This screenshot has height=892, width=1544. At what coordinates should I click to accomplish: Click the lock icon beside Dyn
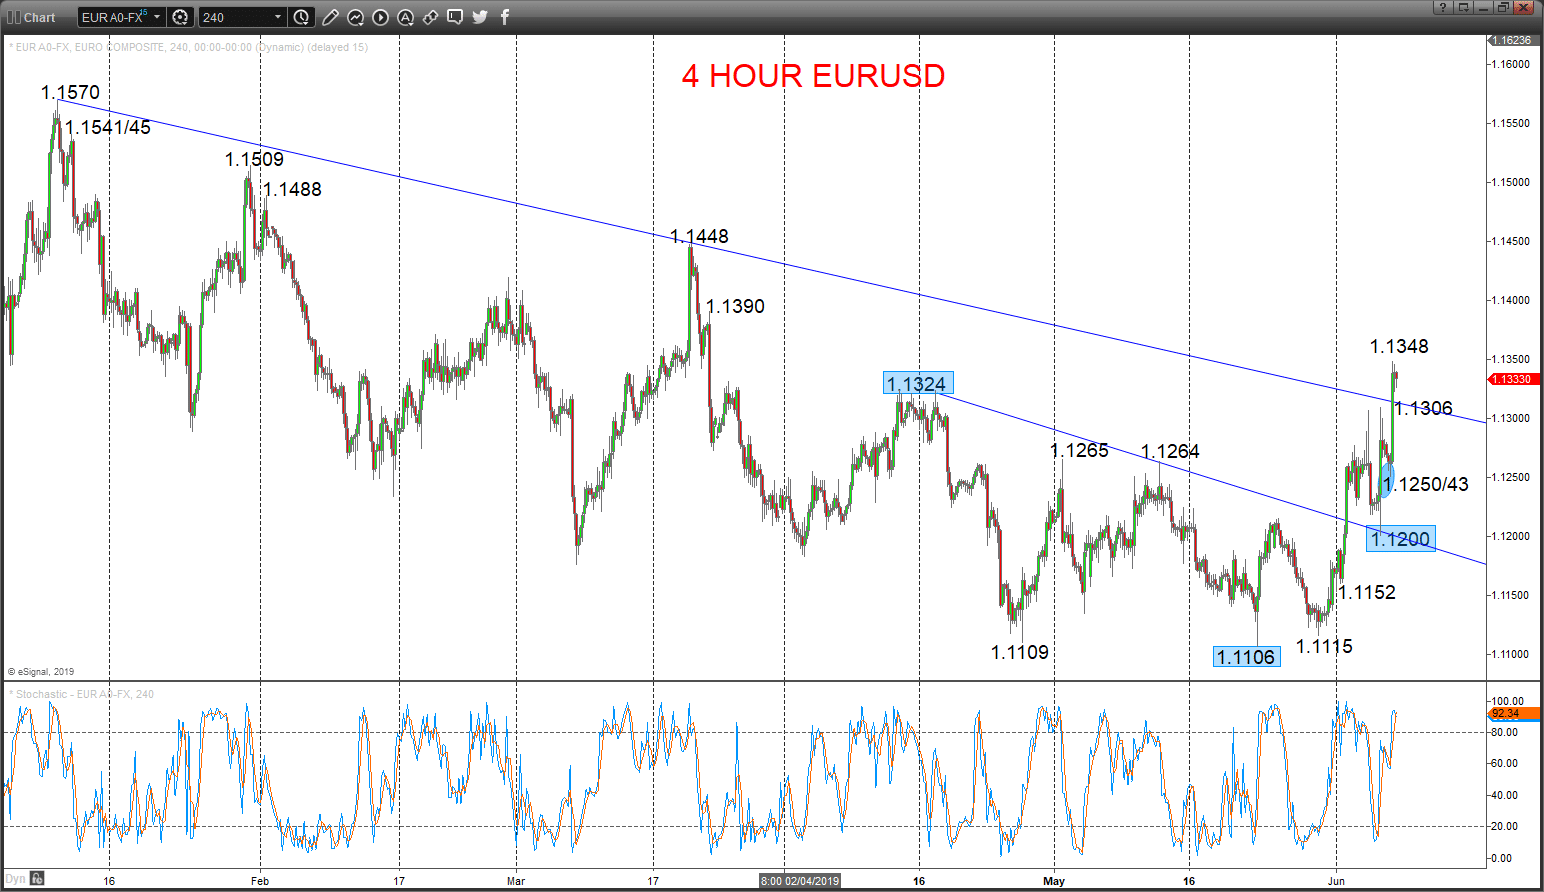click(x=37, y=879)
